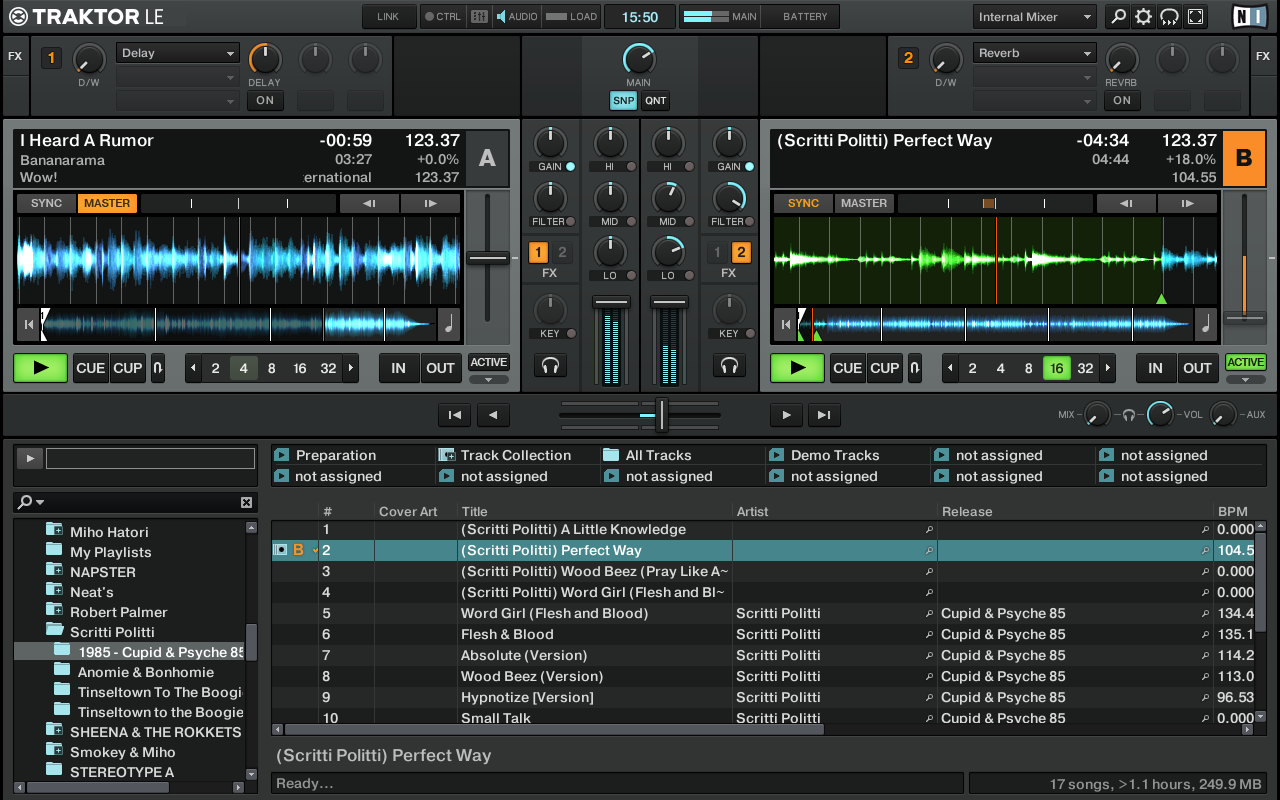Toggle SYNC on deck A
The width and height of the screenshot is (1280, 800).
[46, 203]
